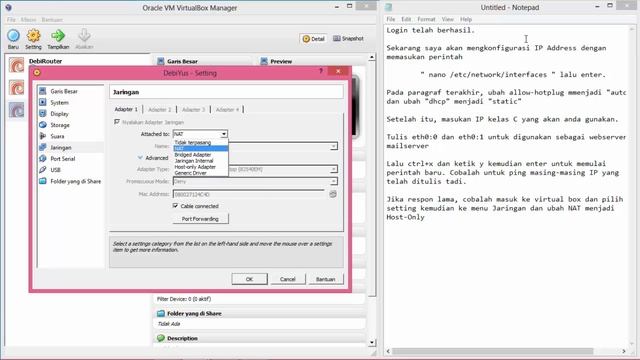
Task: Click Garis Besar panel header in manager
Action: 182,61
